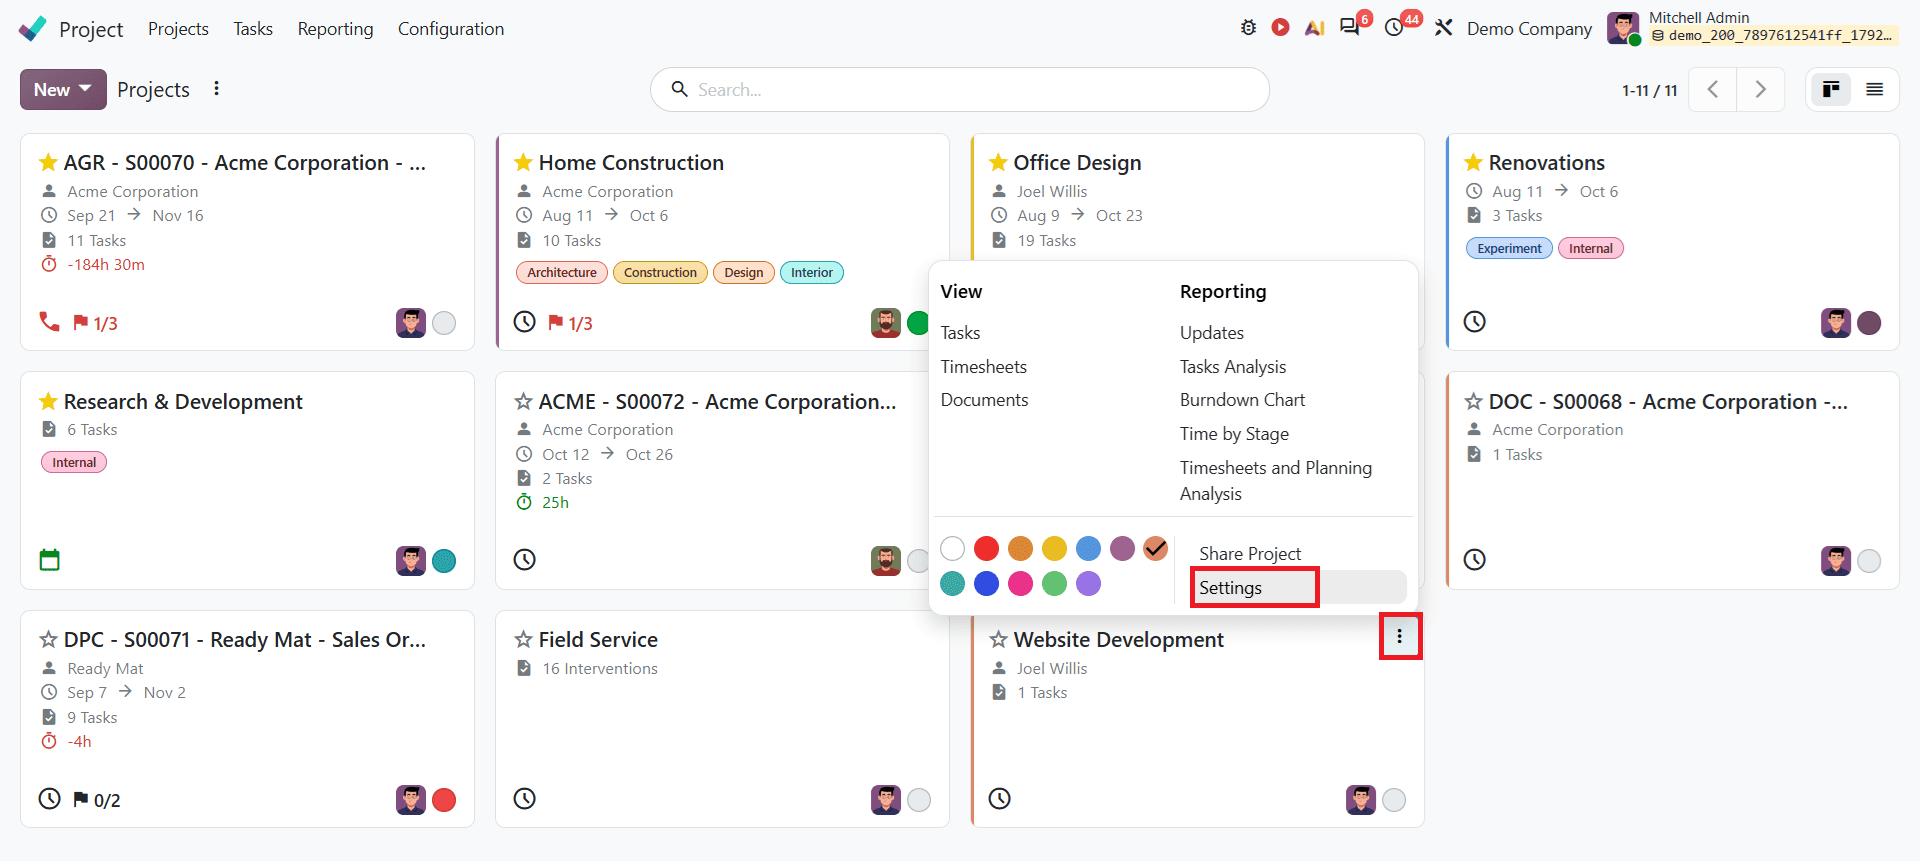
Task: Open Mitchell Admin user menu
Action: click(x=1752, y=28)
